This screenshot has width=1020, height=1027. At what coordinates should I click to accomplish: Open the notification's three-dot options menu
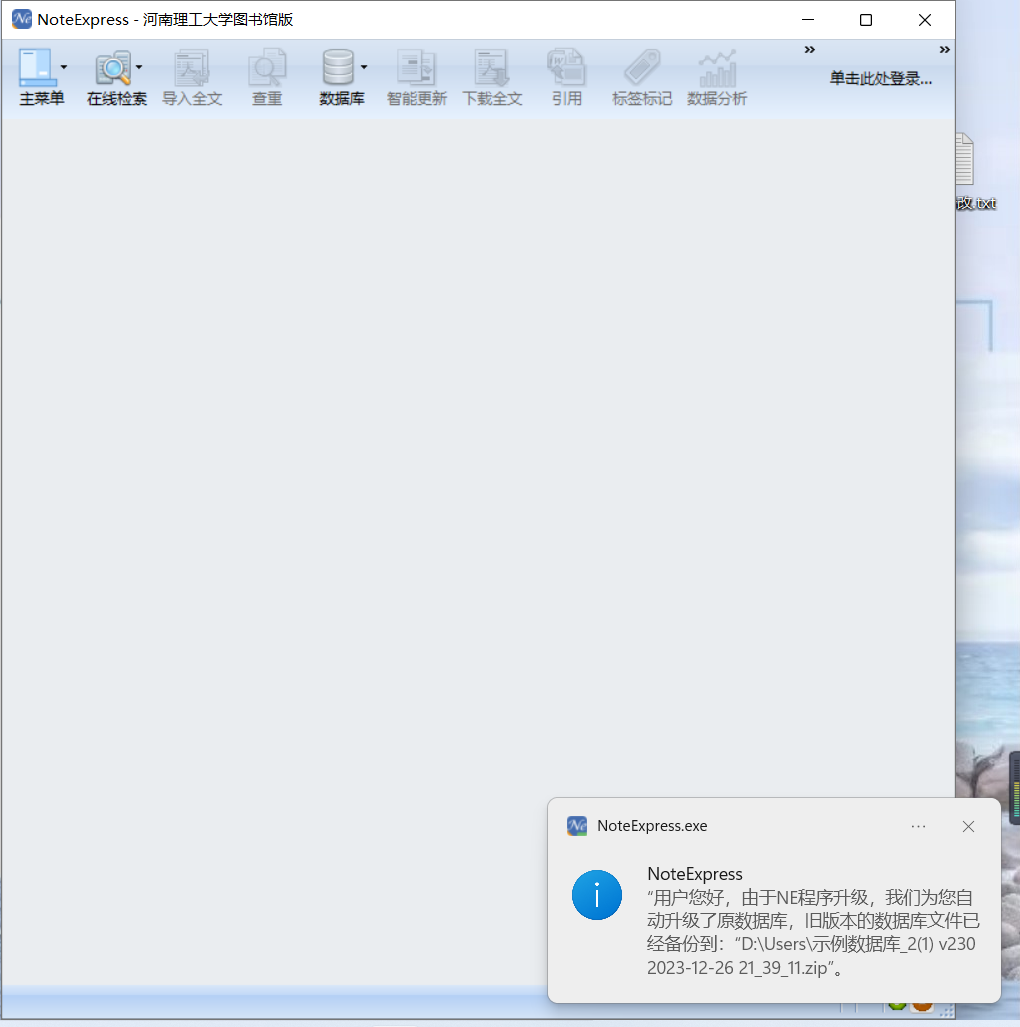(918, 826)
